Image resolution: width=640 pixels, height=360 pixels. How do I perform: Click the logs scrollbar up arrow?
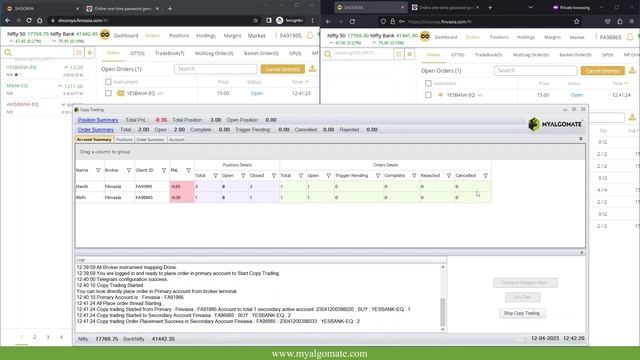[442, 267]
